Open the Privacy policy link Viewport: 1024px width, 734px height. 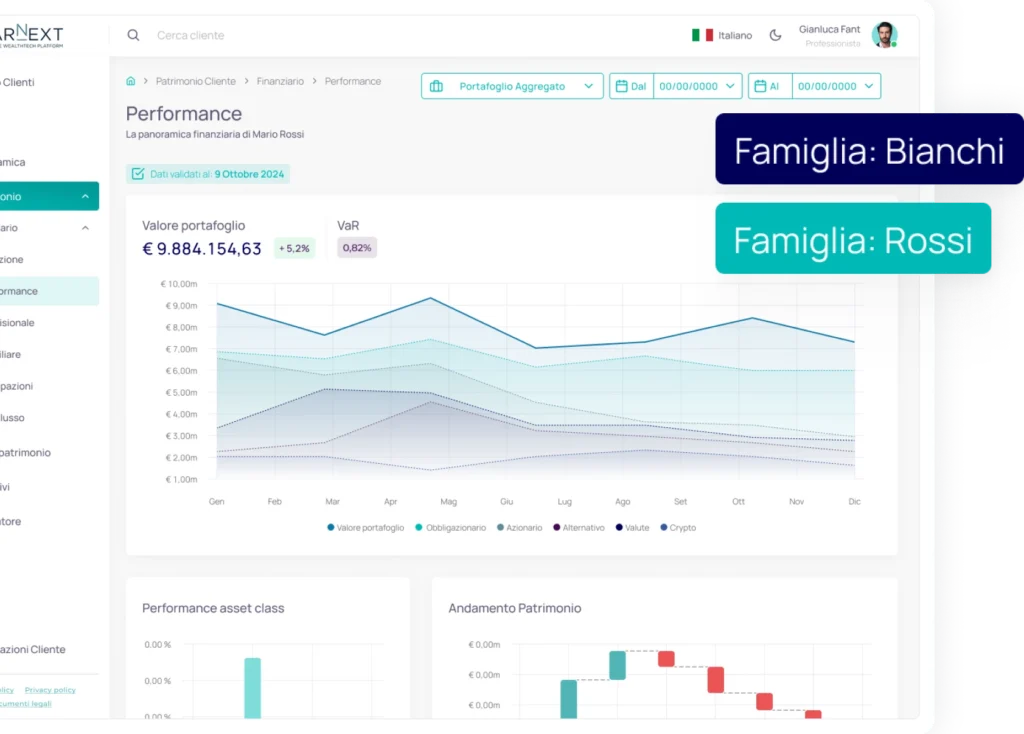coord(50,690)
